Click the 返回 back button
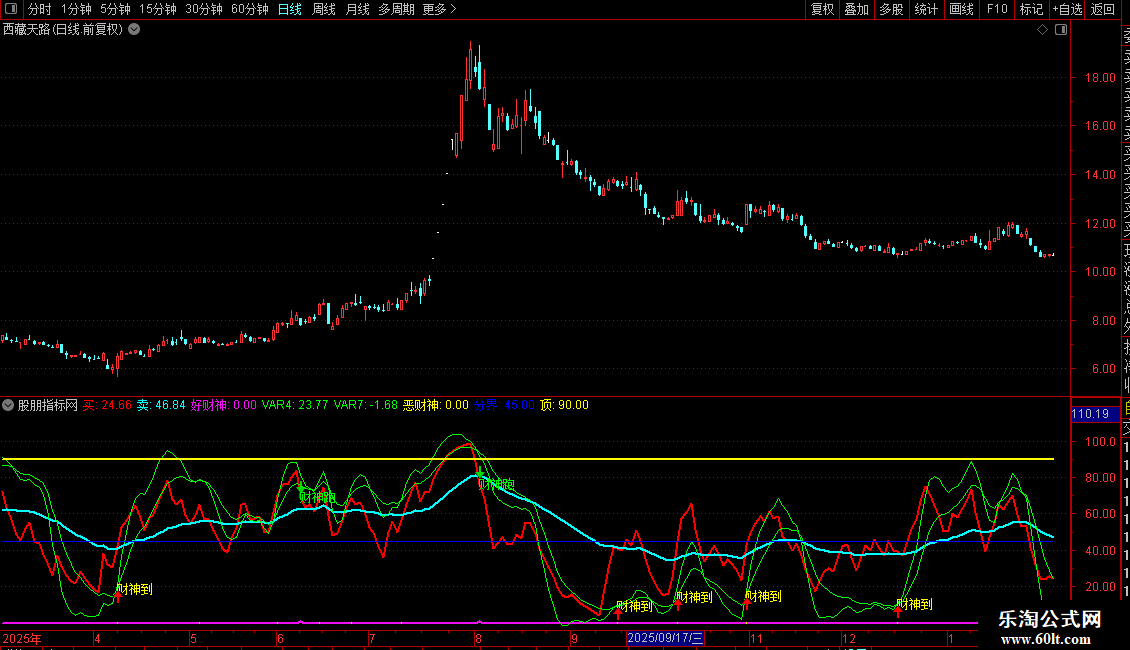The width and height of the screenshot is (1130, 650). tap(1103, 9)
